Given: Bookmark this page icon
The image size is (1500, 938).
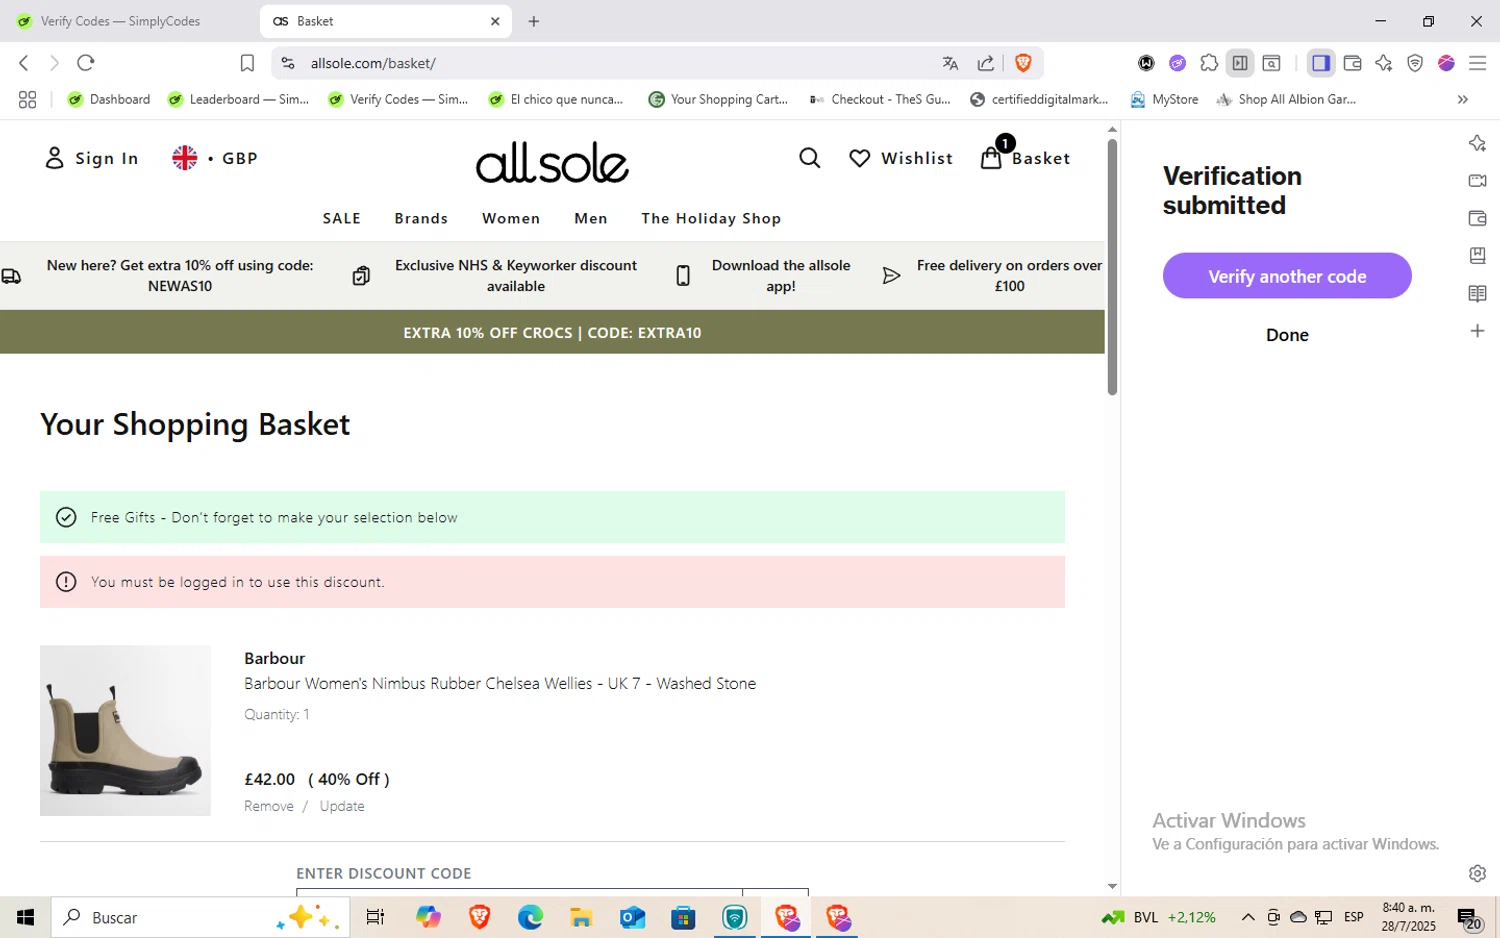Looking at the screenshot, I should (x=247, y=63).
